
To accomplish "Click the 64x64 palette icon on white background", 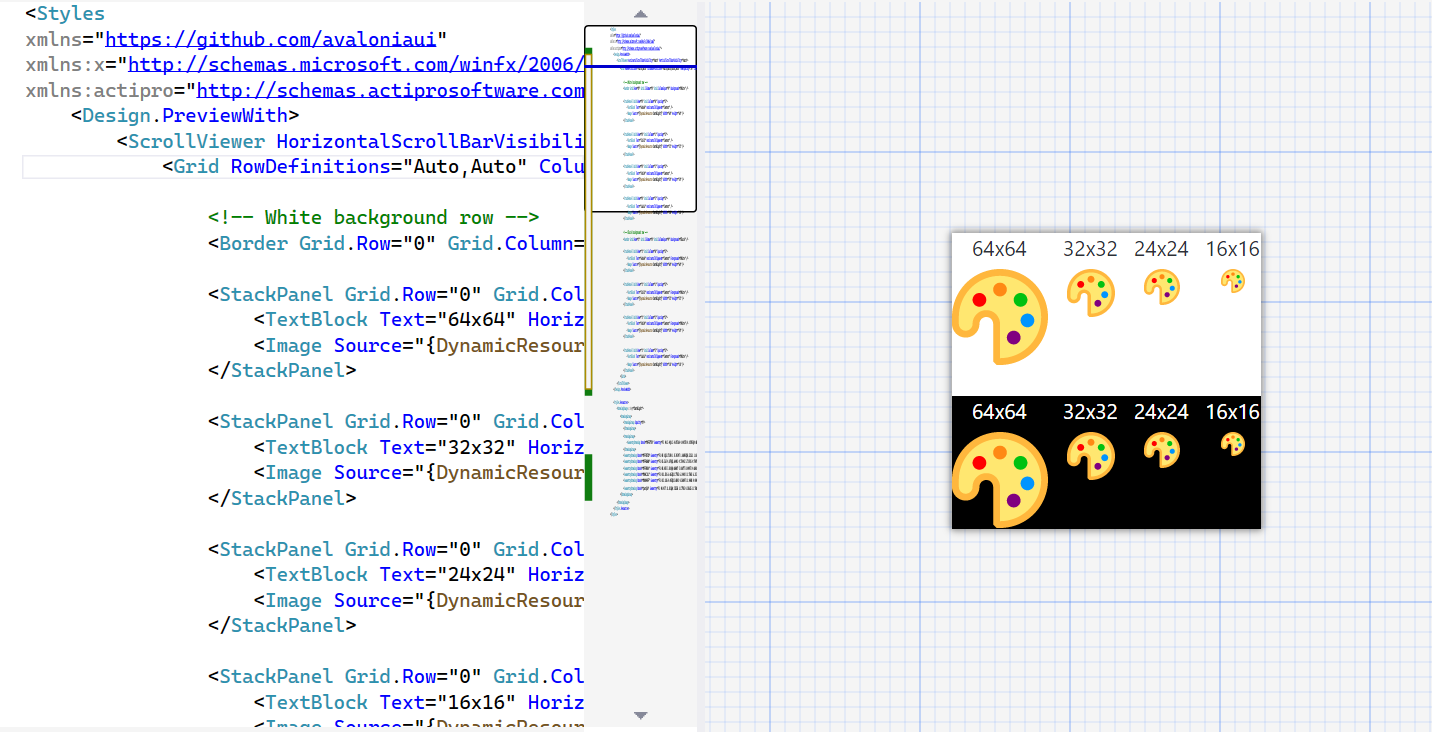I will 999,317.
